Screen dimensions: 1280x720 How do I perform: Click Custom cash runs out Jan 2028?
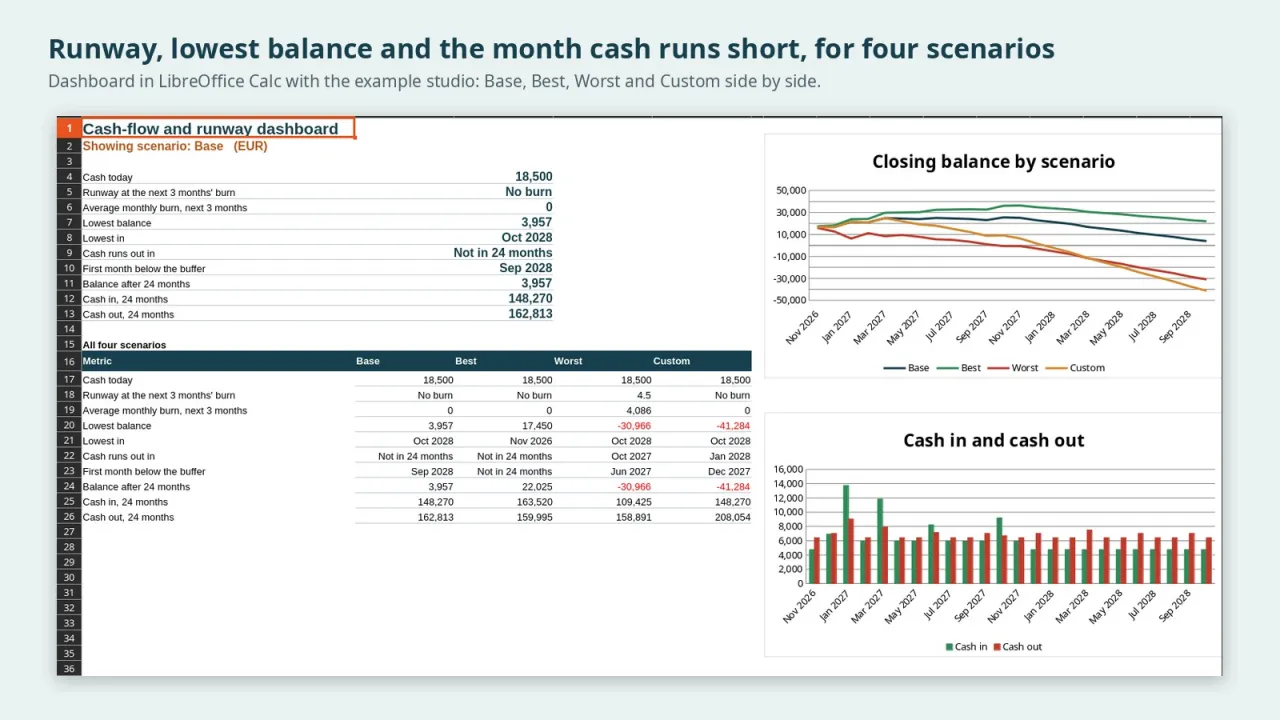coord(730,456)
